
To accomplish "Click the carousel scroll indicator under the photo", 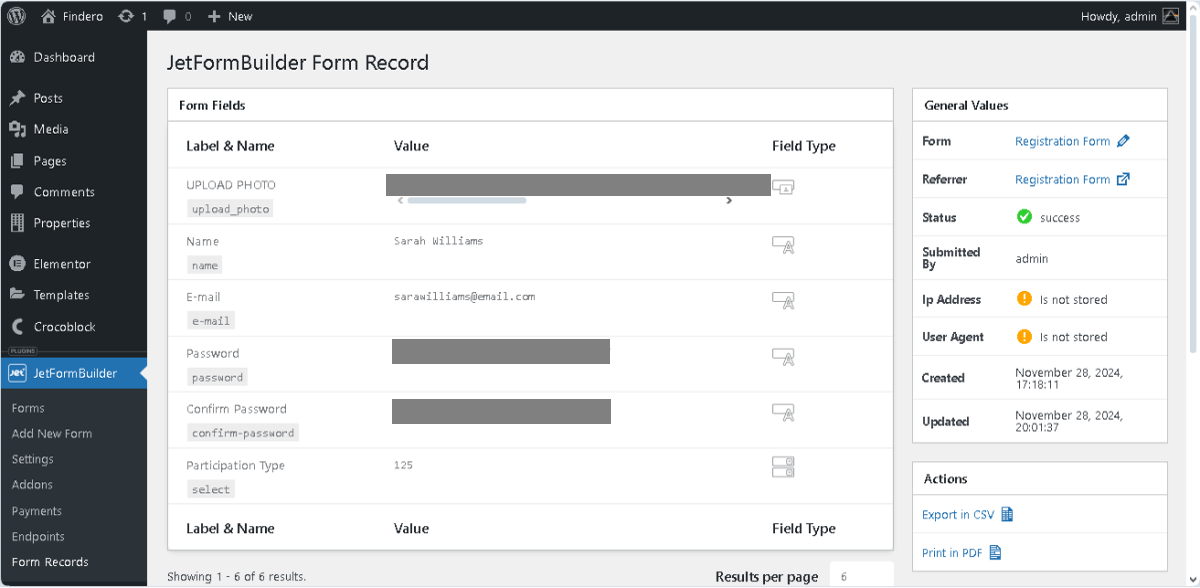I will tap(466, 200).
